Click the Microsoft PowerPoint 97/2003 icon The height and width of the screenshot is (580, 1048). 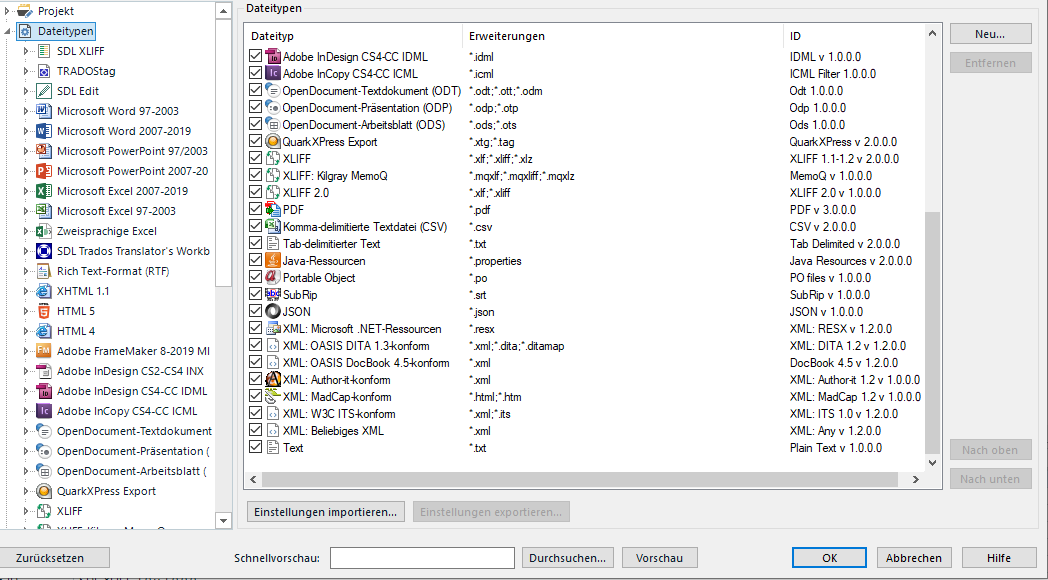(x=44, y=151)
